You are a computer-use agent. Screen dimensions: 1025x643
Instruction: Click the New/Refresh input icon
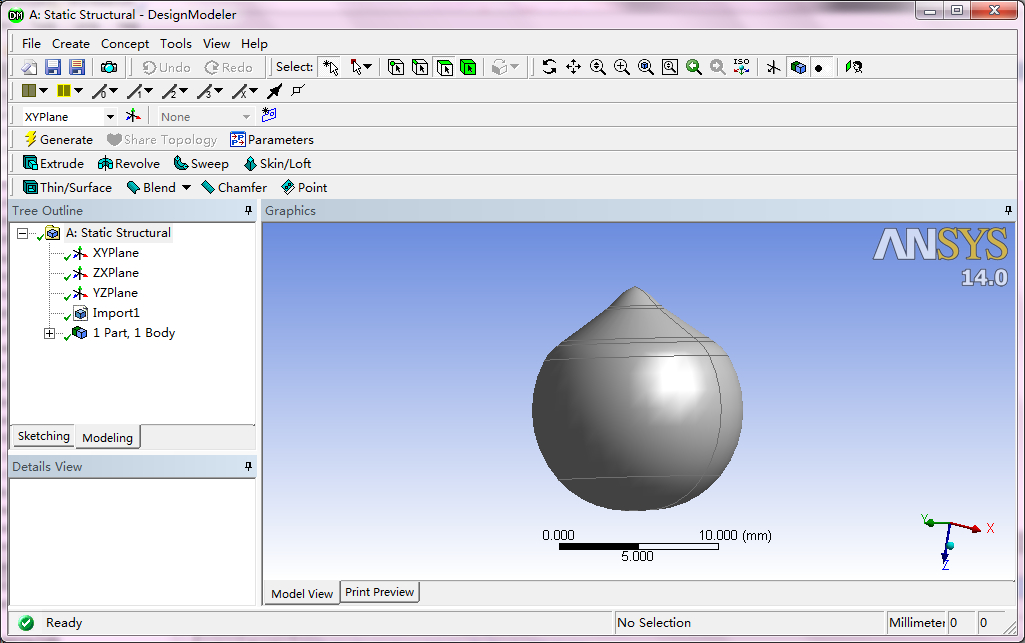point(29,67)
